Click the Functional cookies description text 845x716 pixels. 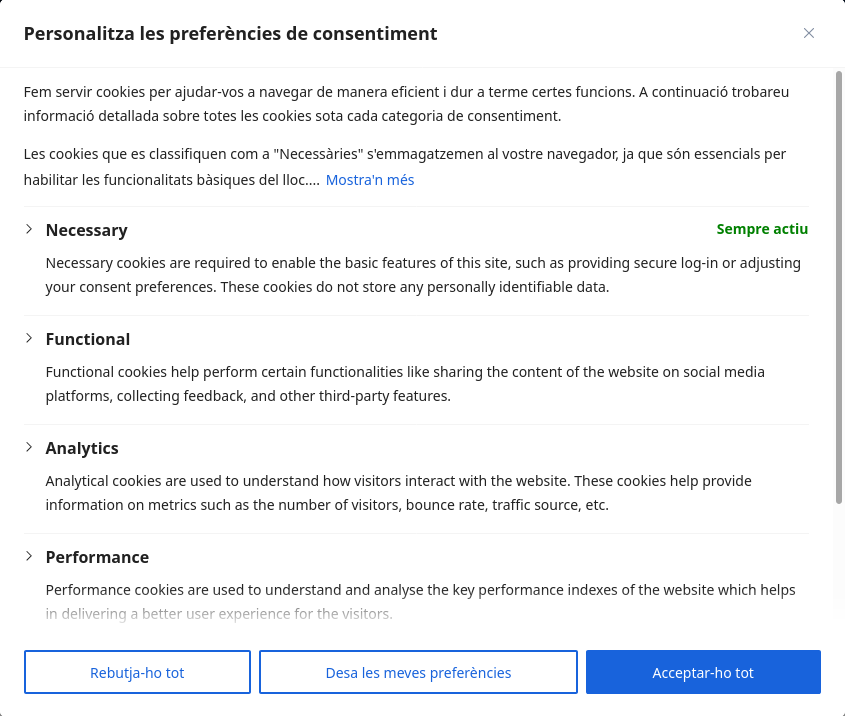[x=404, y=384]
